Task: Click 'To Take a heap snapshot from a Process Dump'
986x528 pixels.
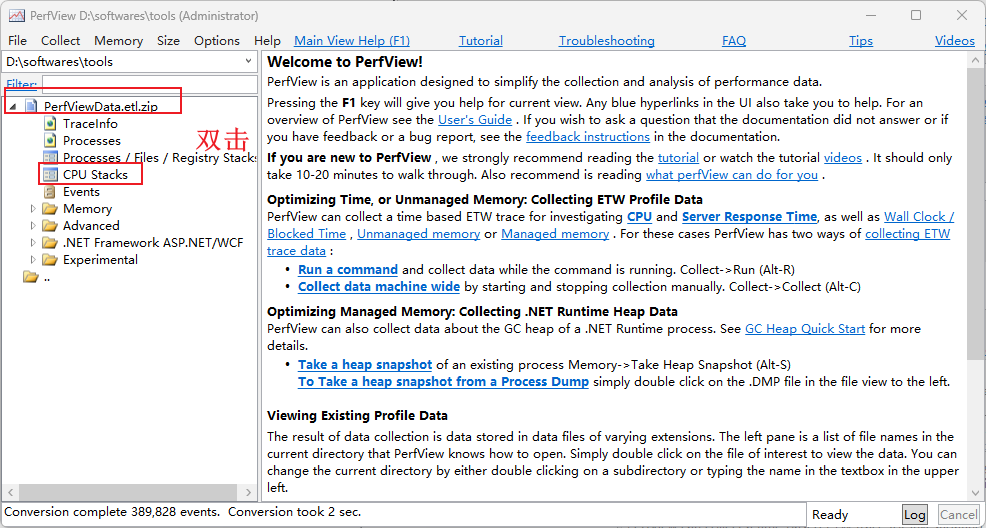Action: 443,382
